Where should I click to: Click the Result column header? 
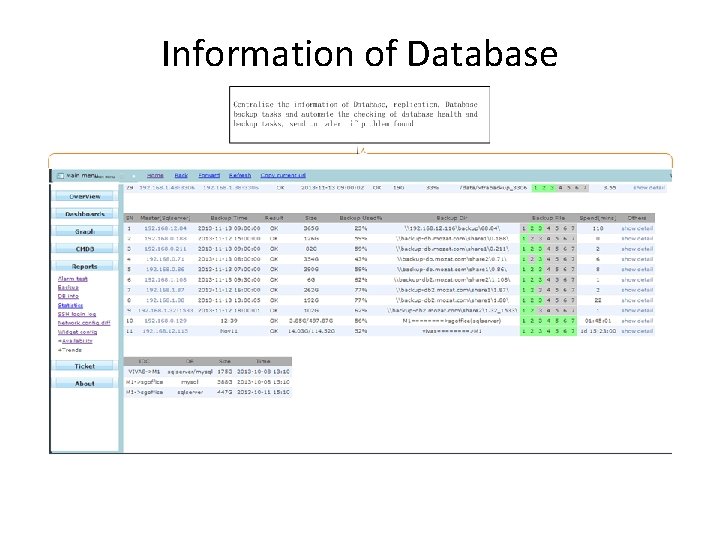274,218
